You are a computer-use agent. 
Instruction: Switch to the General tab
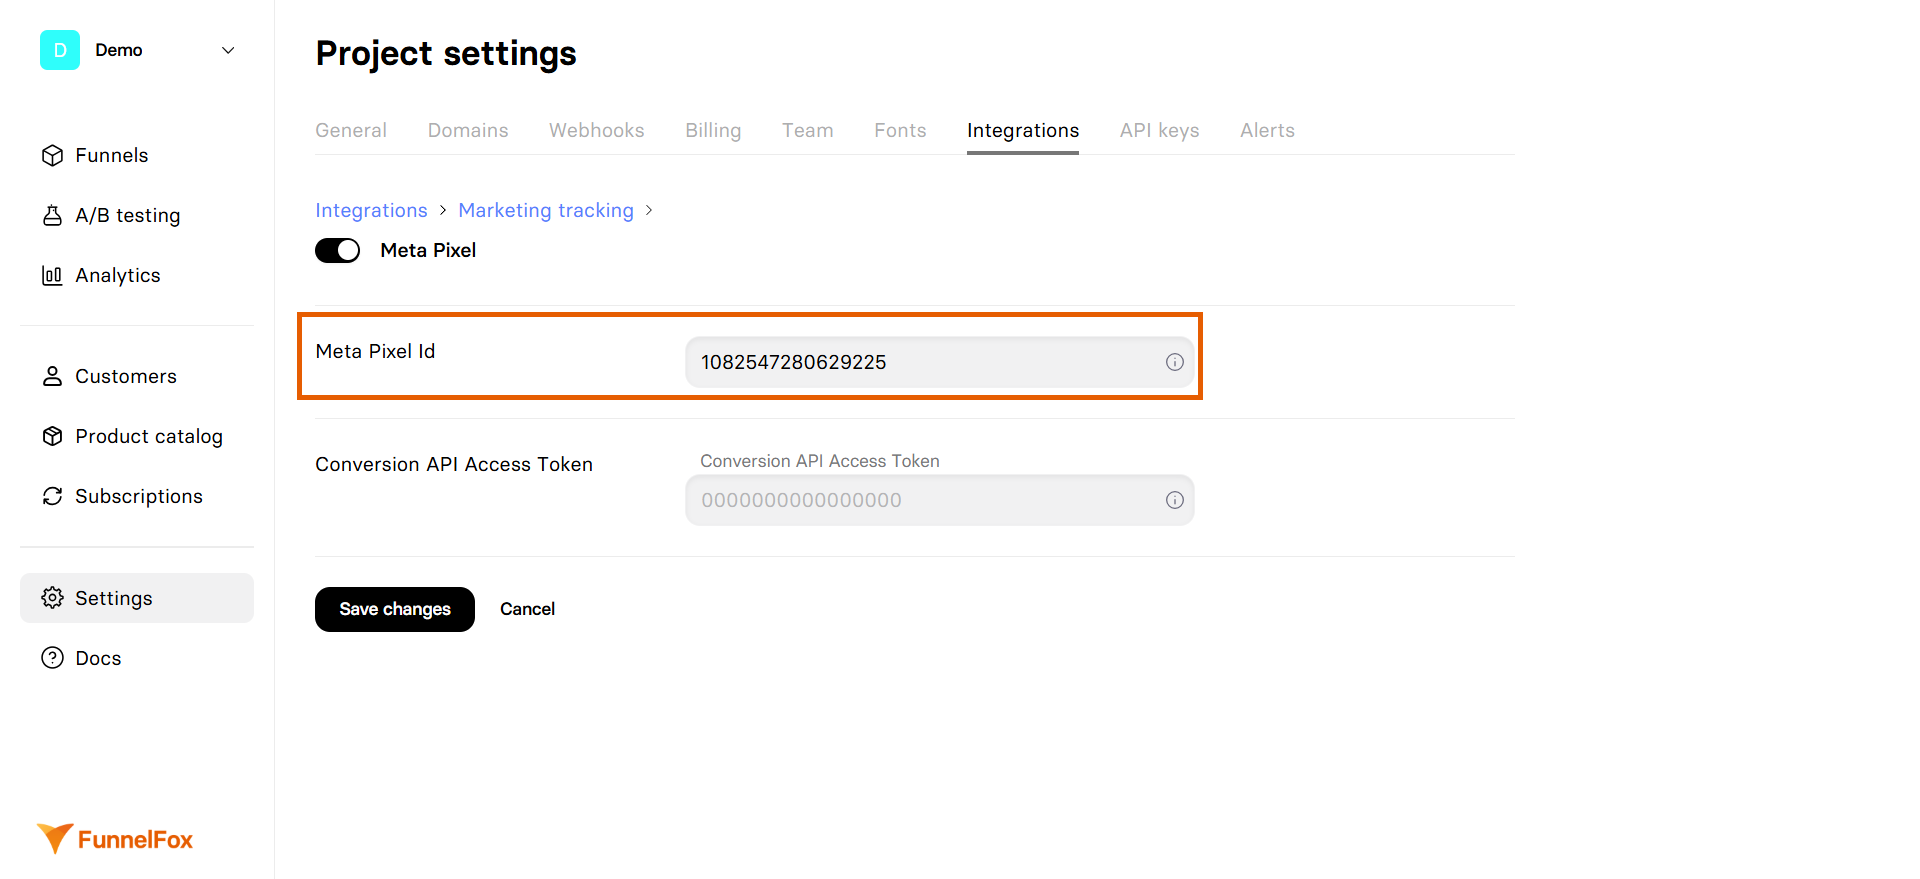click(351, 130)
